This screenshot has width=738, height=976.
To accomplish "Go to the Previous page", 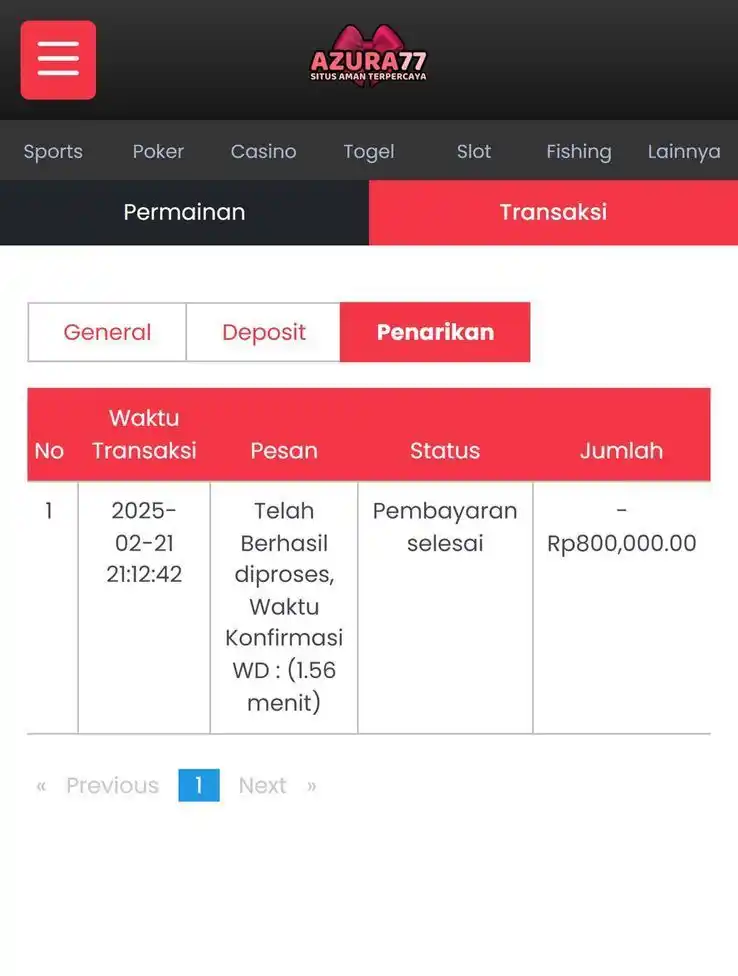I will tap(111, 786).
